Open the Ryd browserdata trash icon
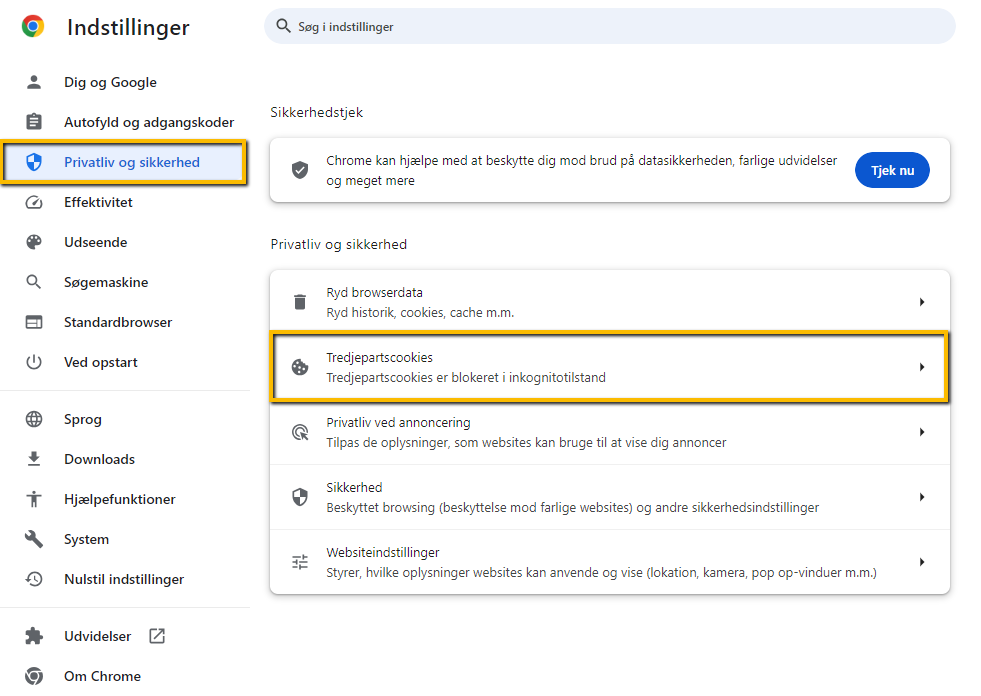The height and width of the screenshot is (696, 981). pyautogui.click(x=299, y=301)
